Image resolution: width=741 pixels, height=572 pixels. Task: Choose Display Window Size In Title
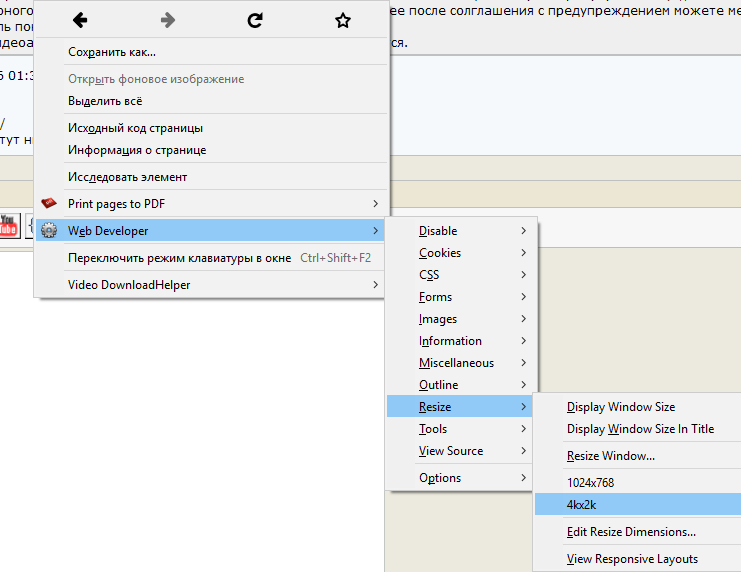coord(640,429)
